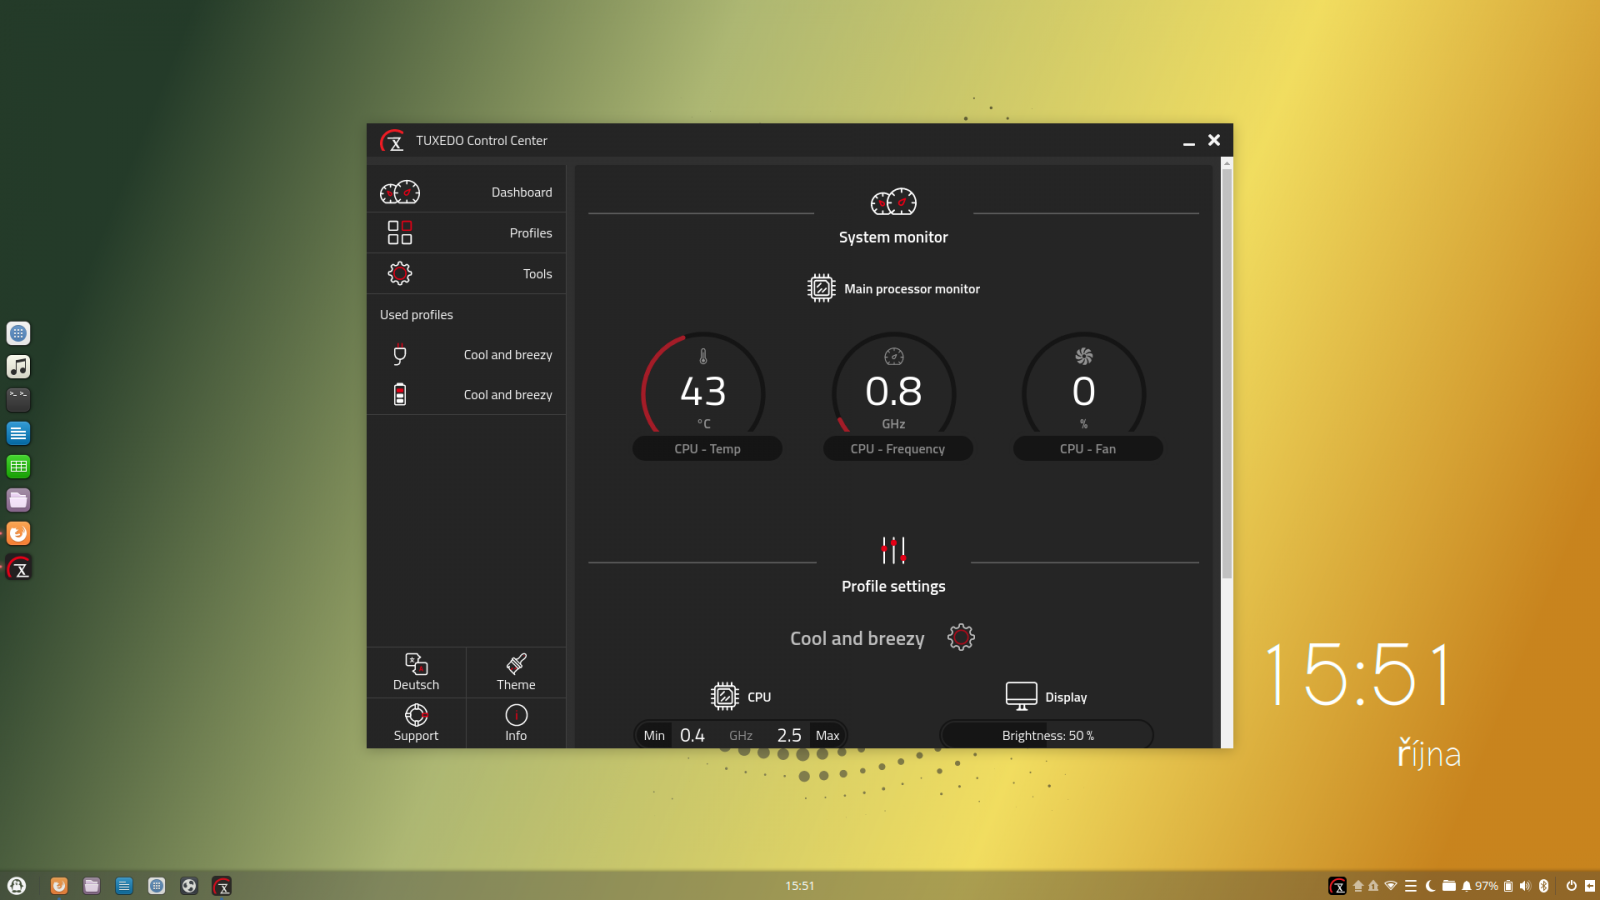The image size is (1600, 900).
Task: Open the Dashboard section in the sidebar
Action: click(x=466, y=192)
